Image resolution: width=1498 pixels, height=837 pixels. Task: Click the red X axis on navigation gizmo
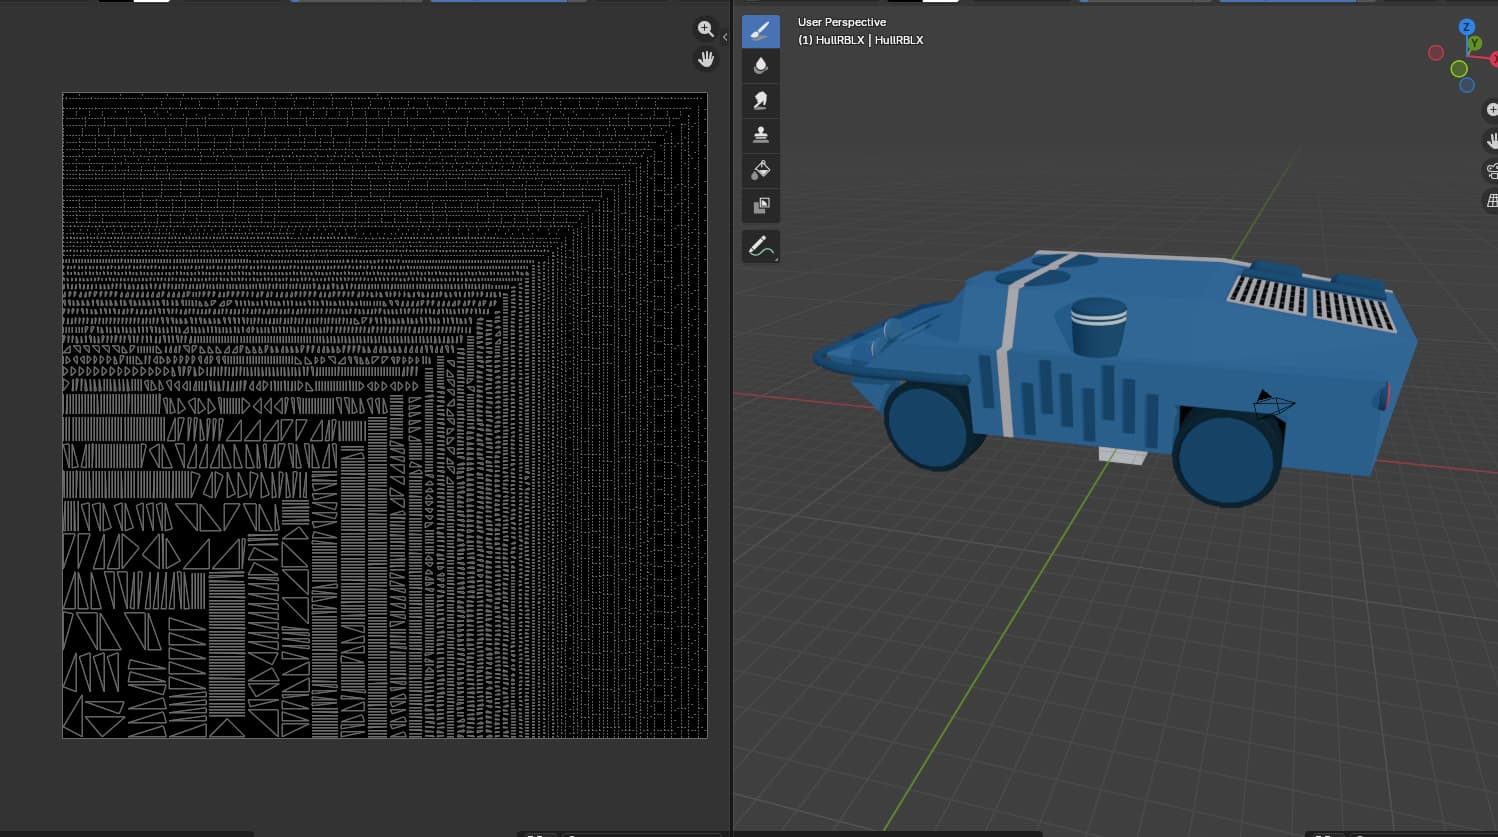tap(1494, 60)
